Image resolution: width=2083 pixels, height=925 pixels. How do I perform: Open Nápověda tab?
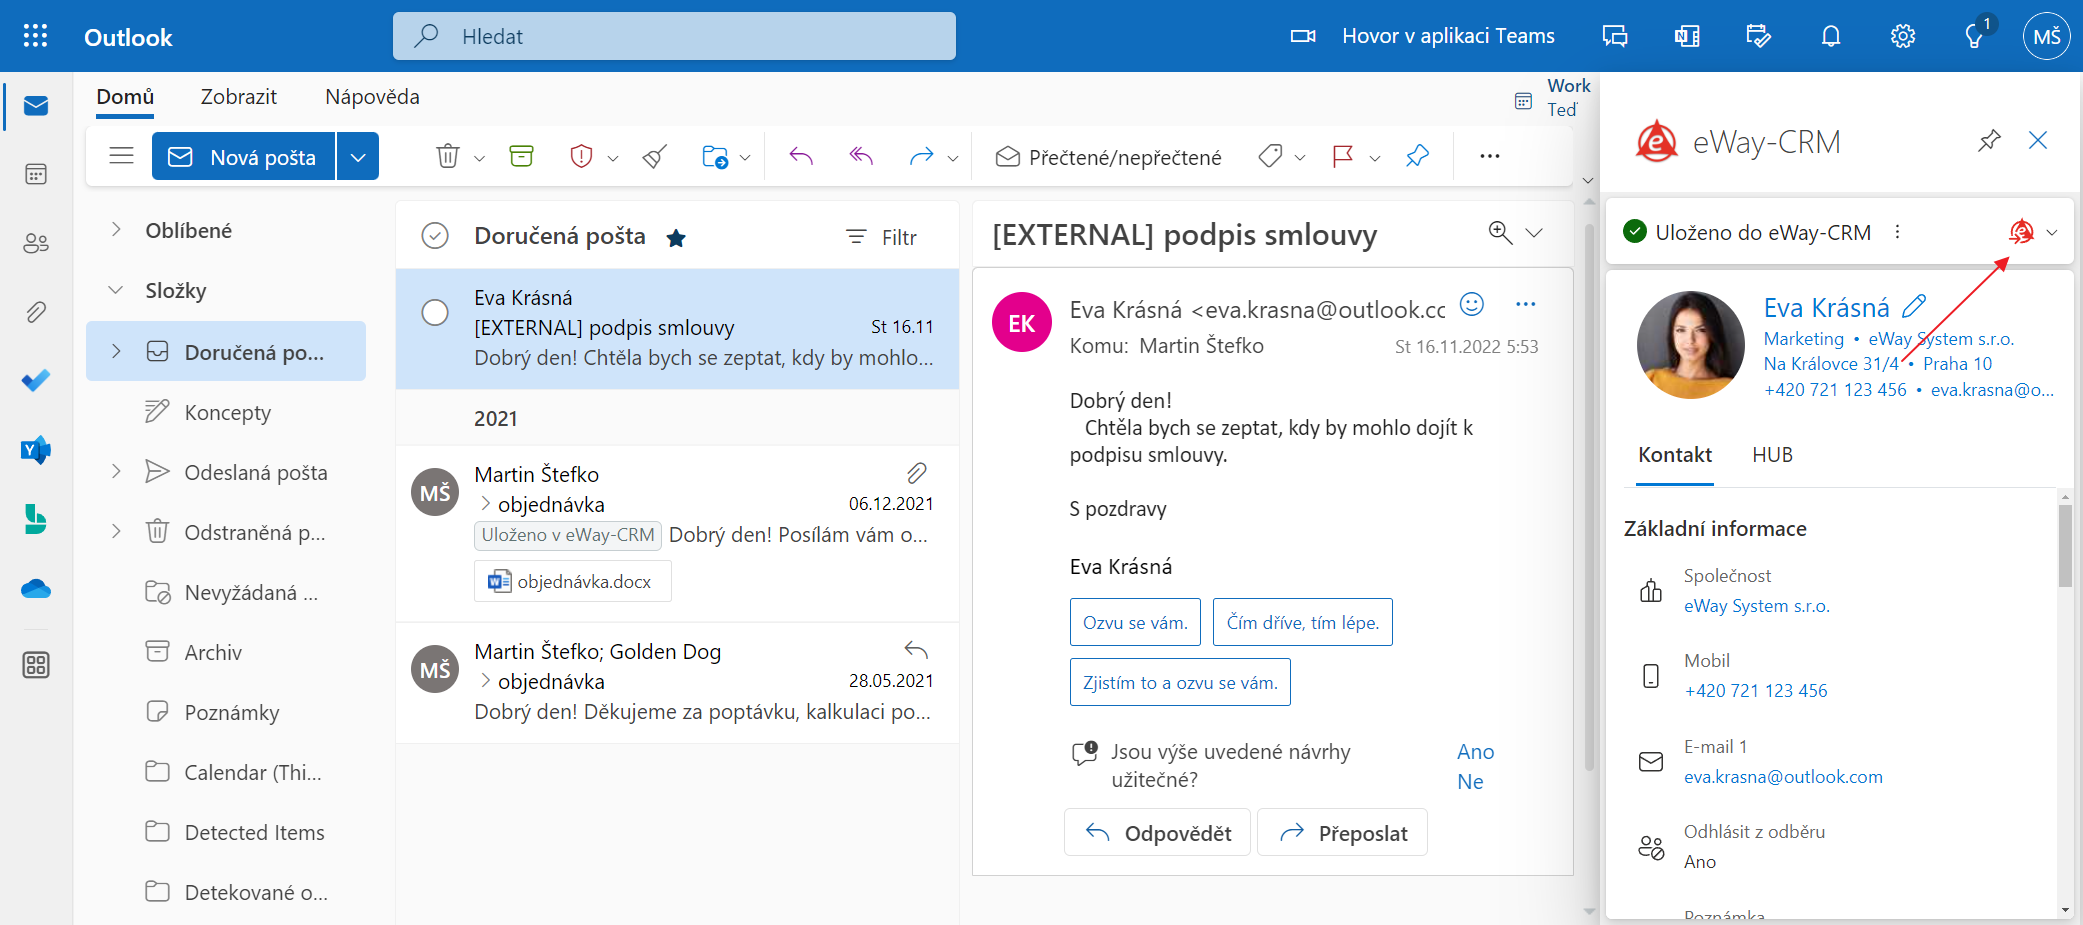[x=372, y=97]
